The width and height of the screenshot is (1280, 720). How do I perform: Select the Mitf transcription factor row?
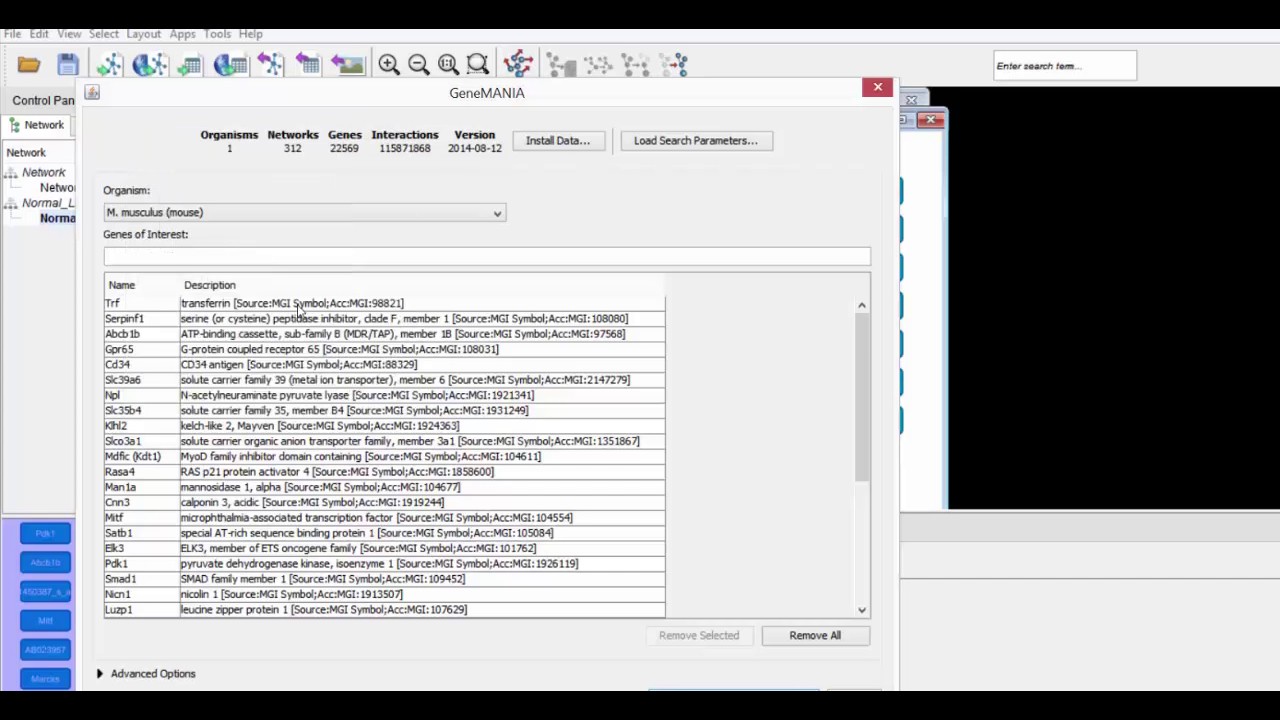tap(384, 518)
